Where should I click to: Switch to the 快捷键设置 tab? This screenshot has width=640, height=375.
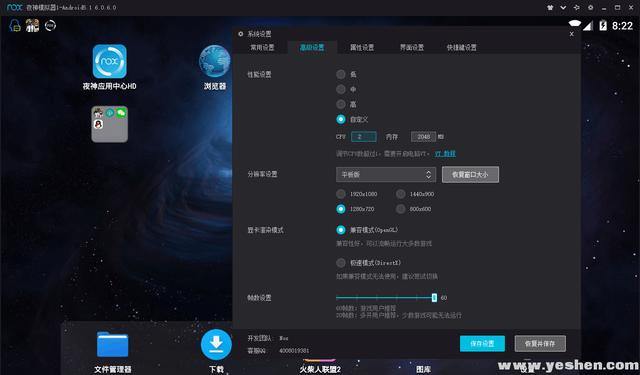tap(462, 48)
